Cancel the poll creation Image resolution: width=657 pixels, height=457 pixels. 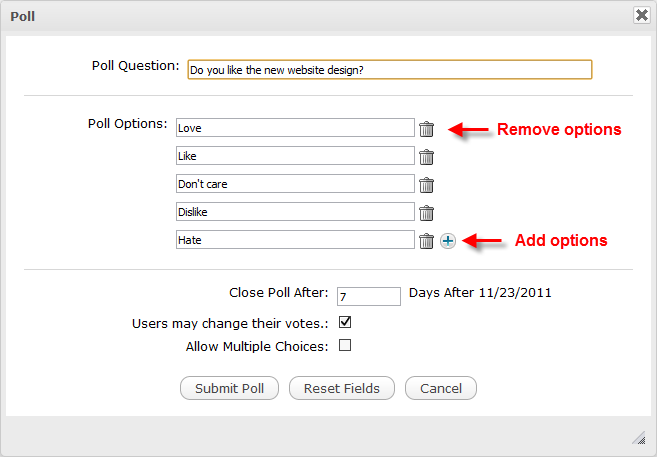440,388
